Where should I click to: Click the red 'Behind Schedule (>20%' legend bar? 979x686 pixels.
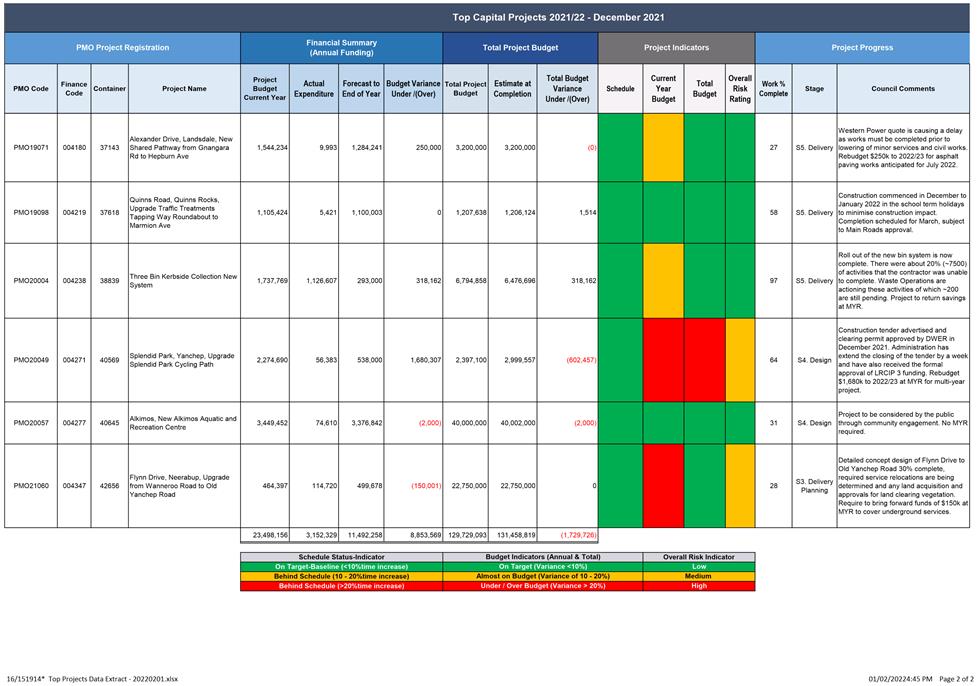pyautogui.click(x=341, y=586)
